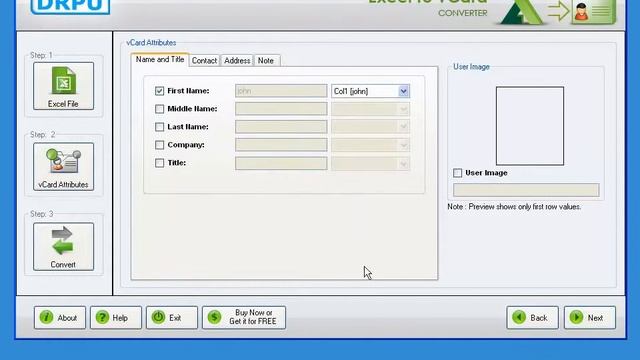Click the header vCard contact icon
This screenshot has width=640, height=360.
593,12
